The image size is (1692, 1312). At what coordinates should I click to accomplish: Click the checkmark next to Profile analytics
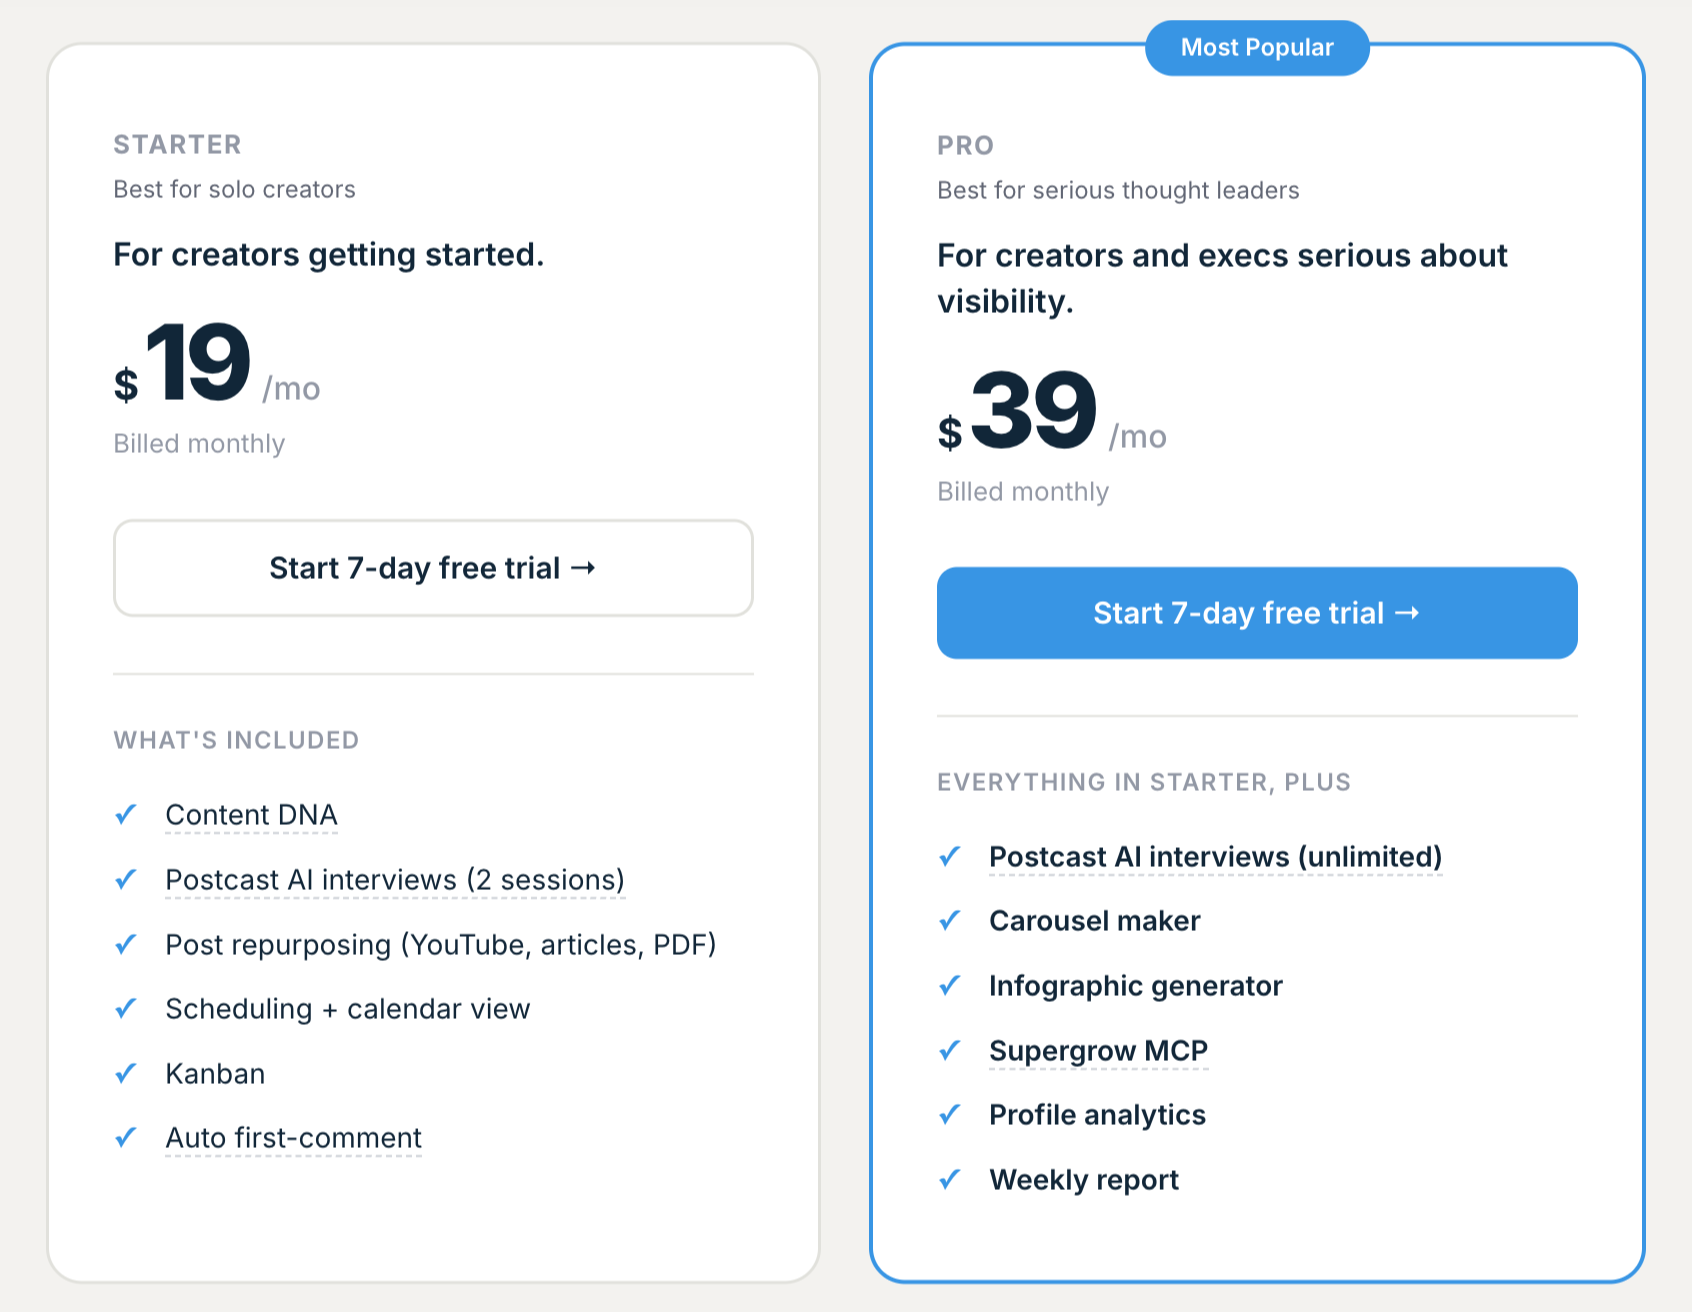950,1115
